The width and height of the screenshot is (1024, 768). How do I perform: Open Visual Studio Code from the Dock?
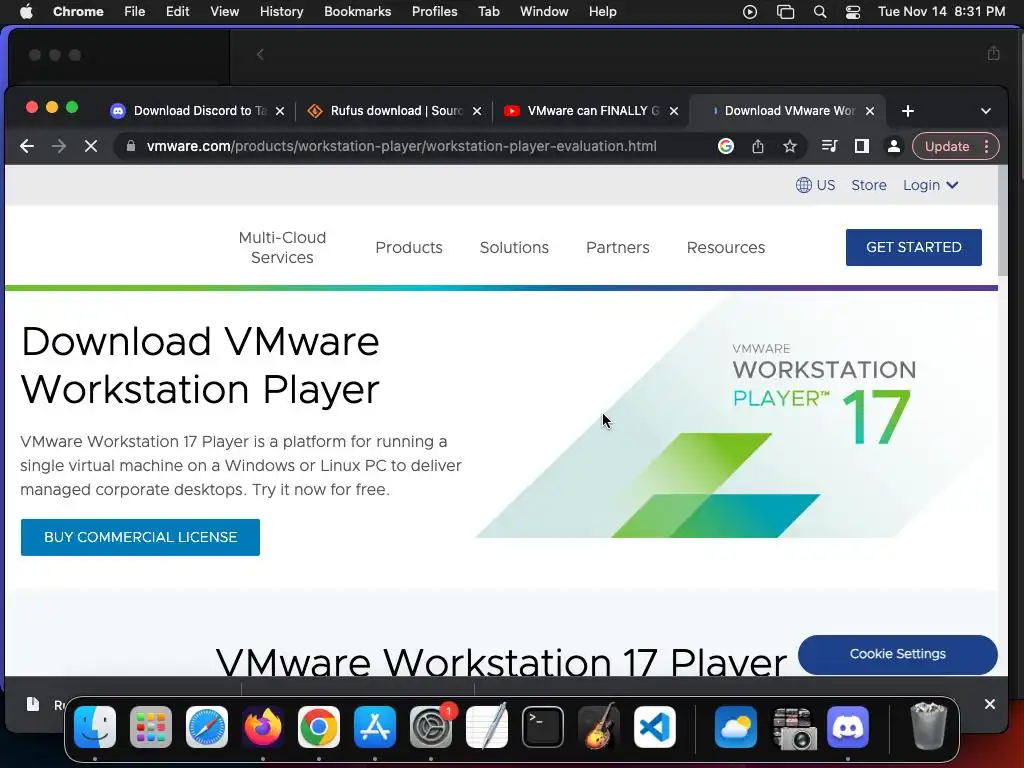[x=654, y=727]
